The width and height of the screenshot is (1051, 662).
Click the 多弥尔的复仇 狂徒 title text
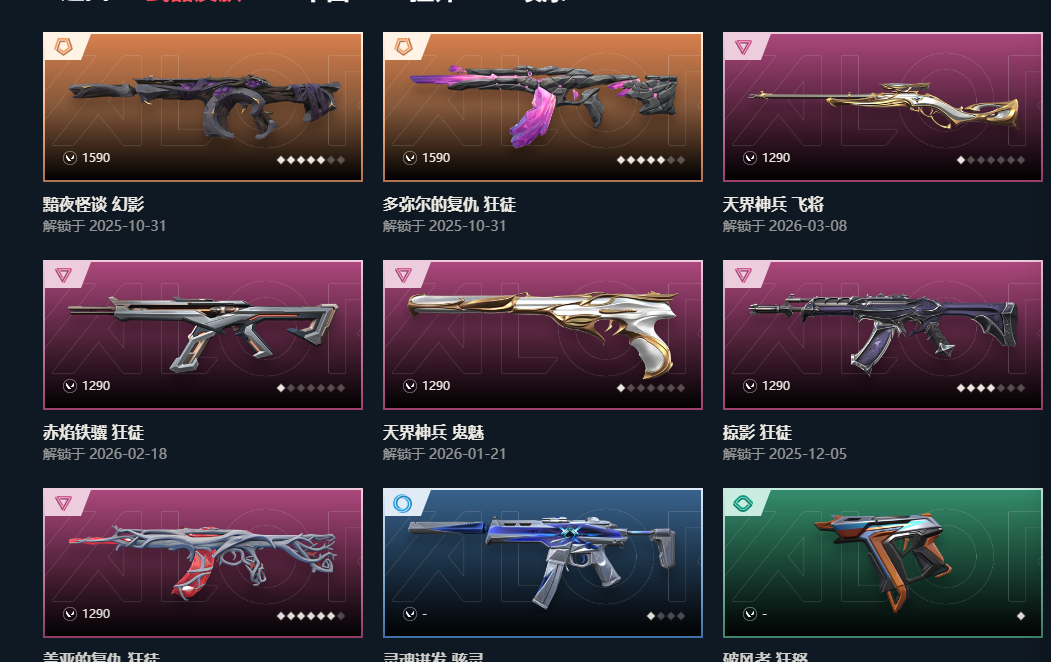click(449, 204)
